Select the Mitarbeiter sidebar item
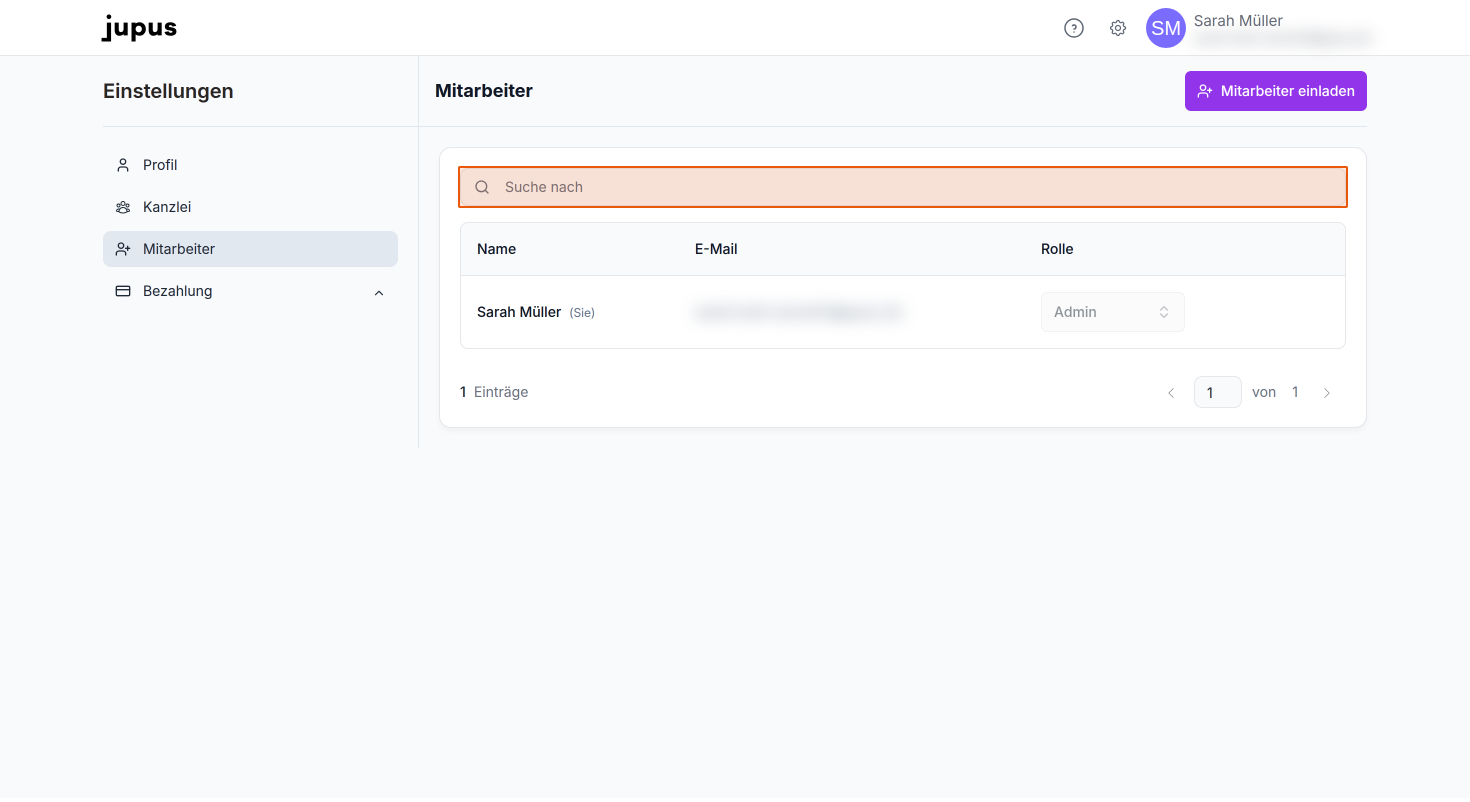Image resolution: width=1470 pixels, height=802 pixels. [x=250, y=249]
